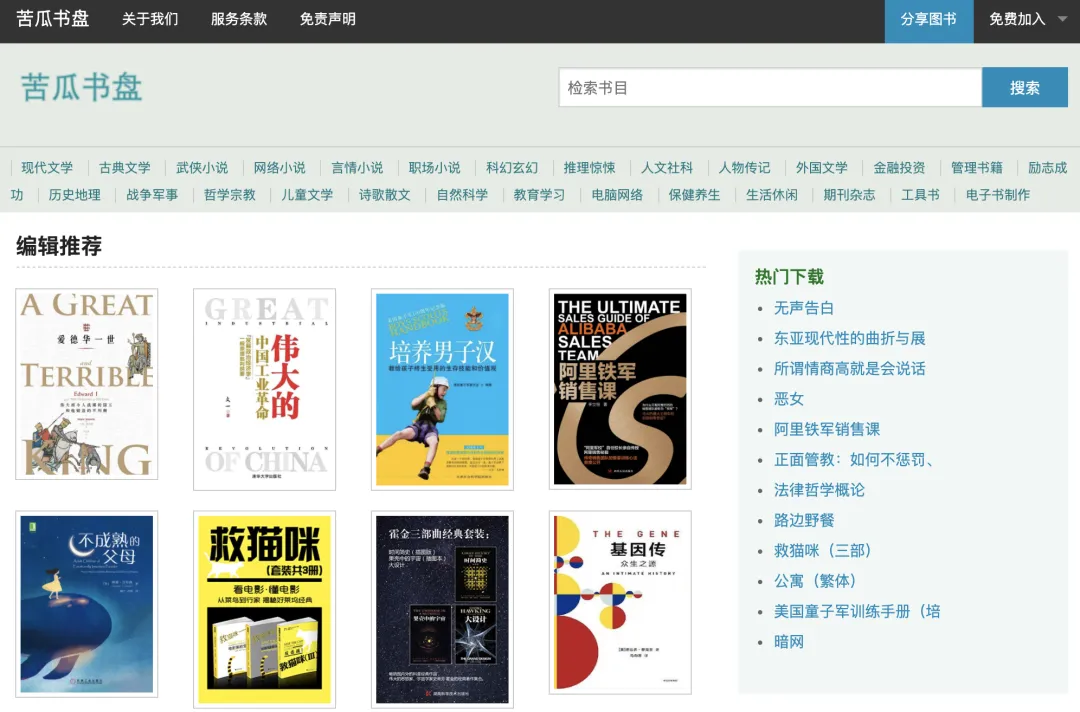
Task: Browse the 人文社科 category
Action: click(x=667, y=167)
